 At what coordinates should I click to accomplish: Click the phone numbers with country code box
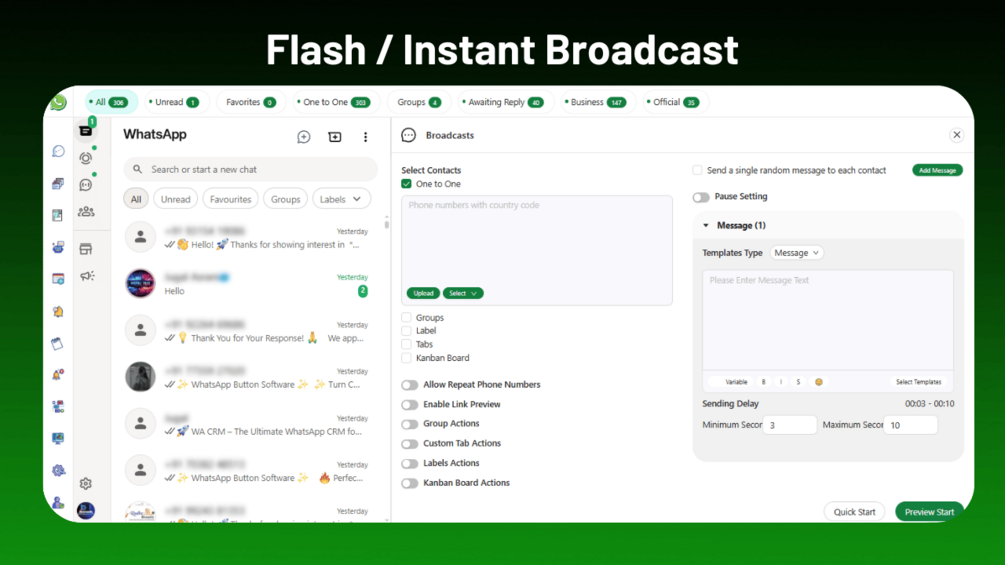tap(537, 250)
